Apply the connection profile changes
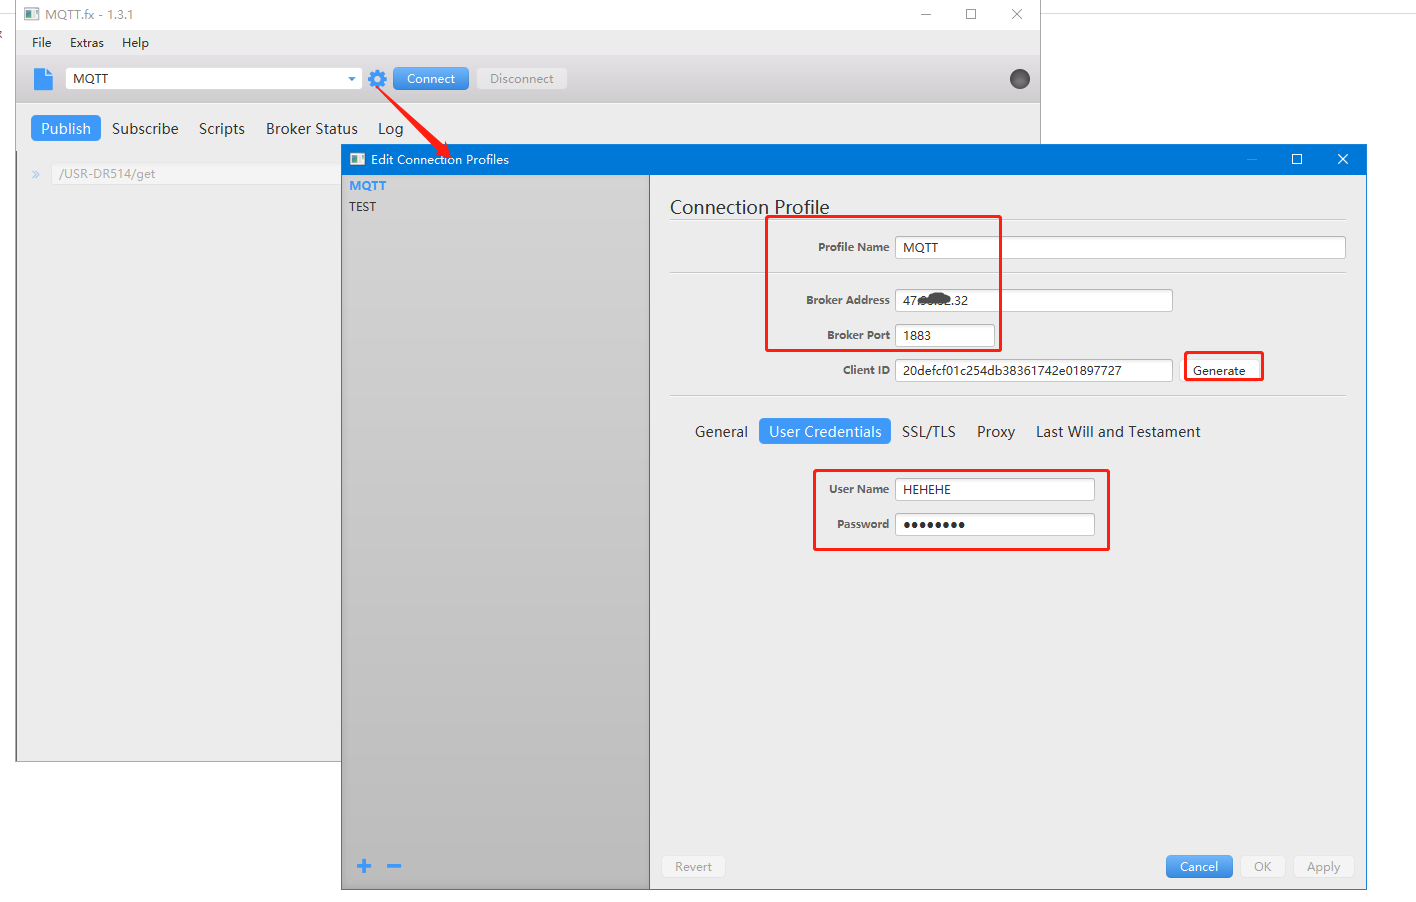 [1323, 867]
